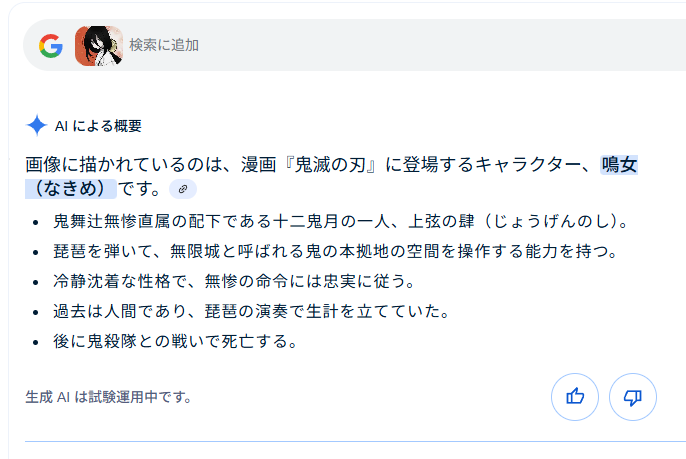Click the 過去は人間であり bullet line
The height and width of the screenshot is (459, 686).
(x=251, y=311)
